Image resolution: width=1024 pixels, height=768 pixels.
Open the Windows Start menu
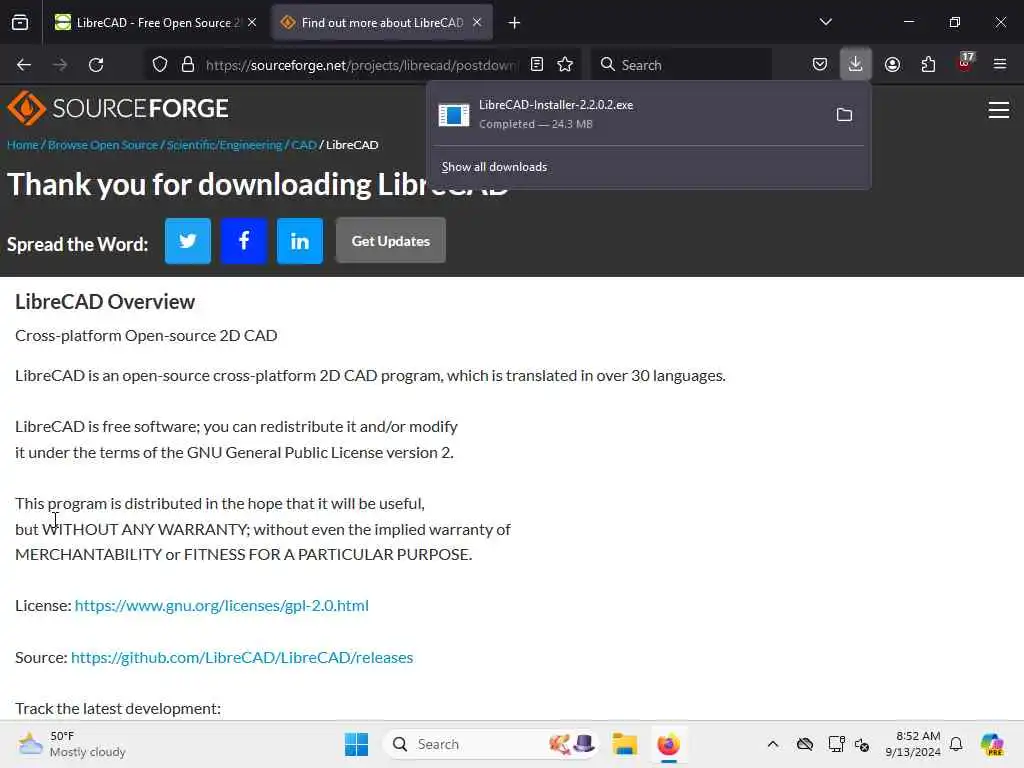coord(357,744)
